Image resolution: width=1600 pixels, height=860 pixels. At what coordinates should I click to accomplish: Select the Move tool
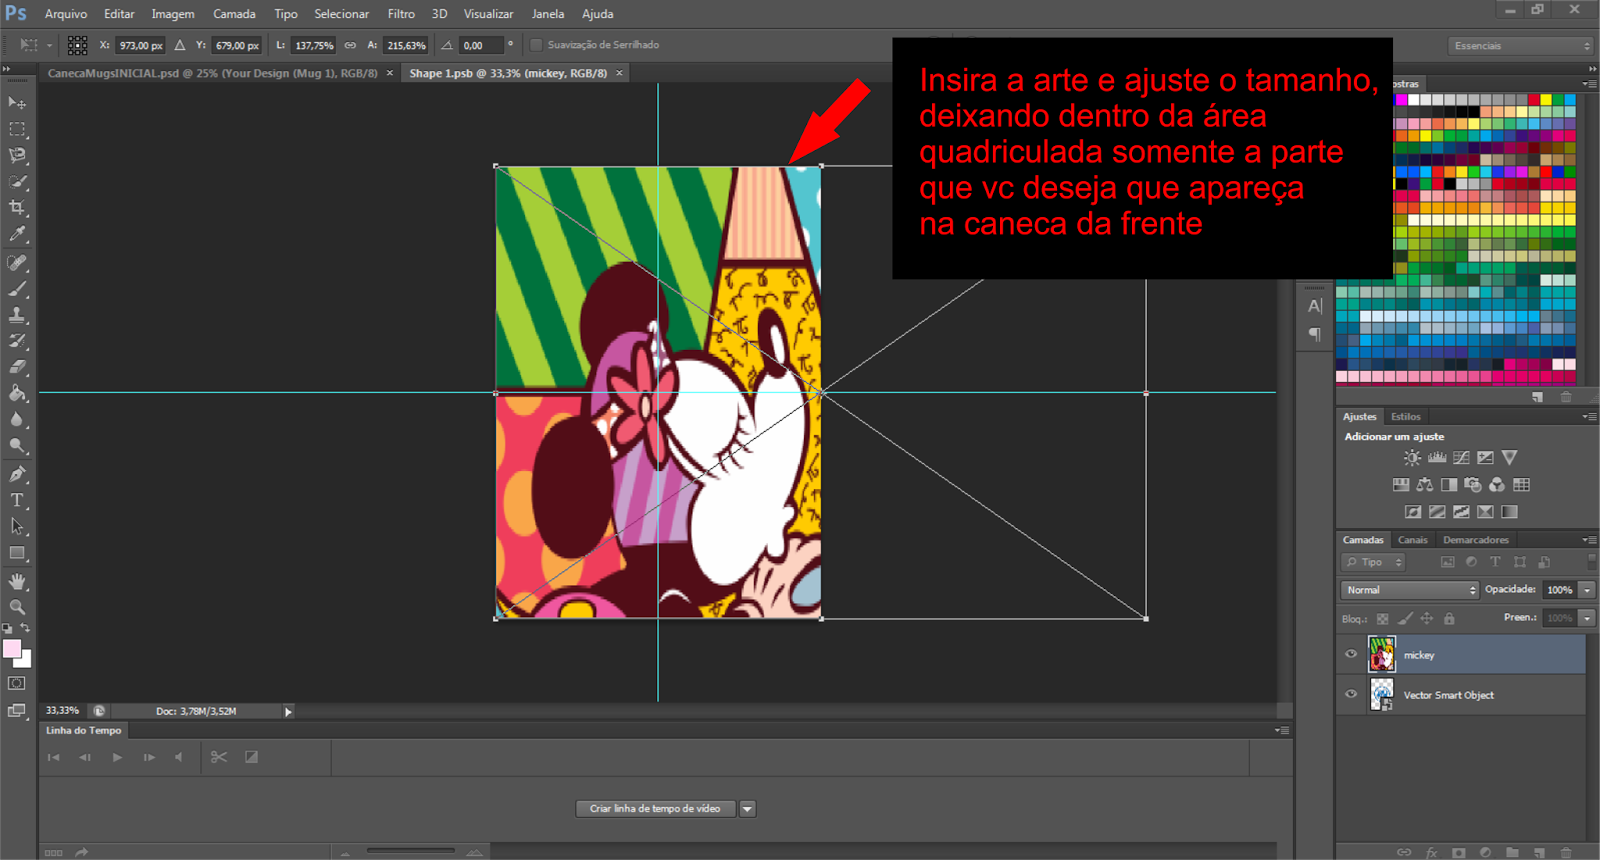[x=17, y=103]
